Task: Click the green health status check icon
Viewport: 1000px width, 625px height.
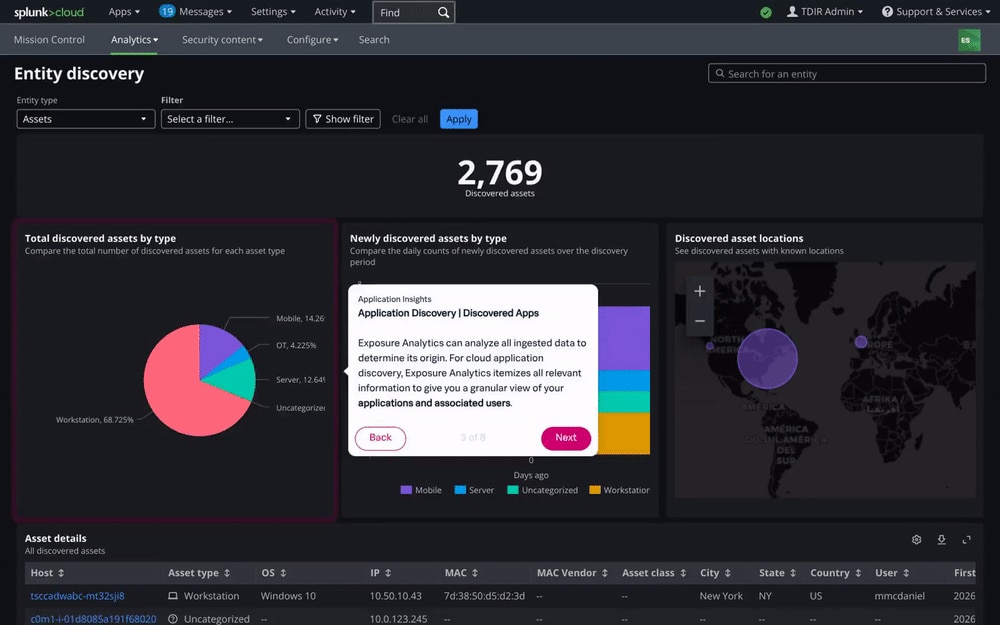Action: [x=766, y=12]
